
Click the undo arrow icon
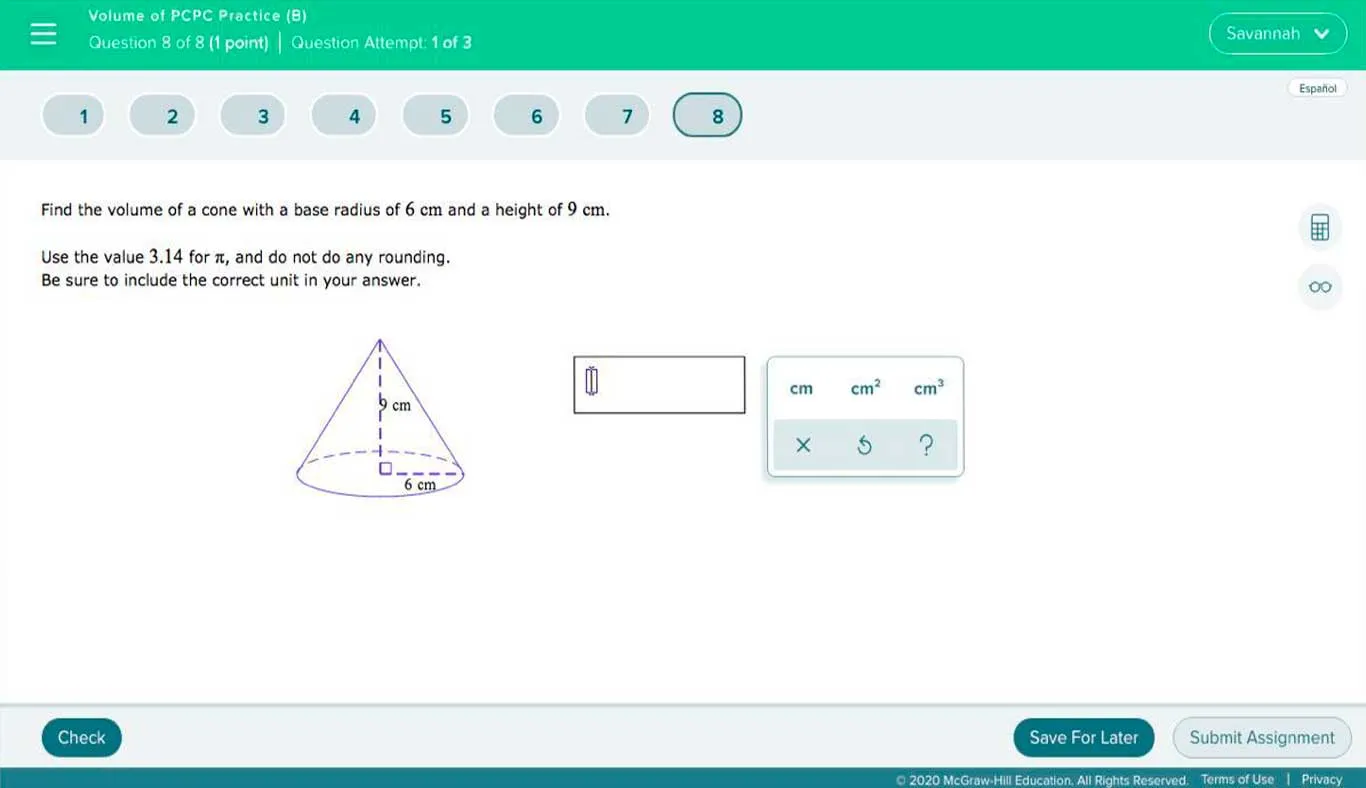pos(864,445)
